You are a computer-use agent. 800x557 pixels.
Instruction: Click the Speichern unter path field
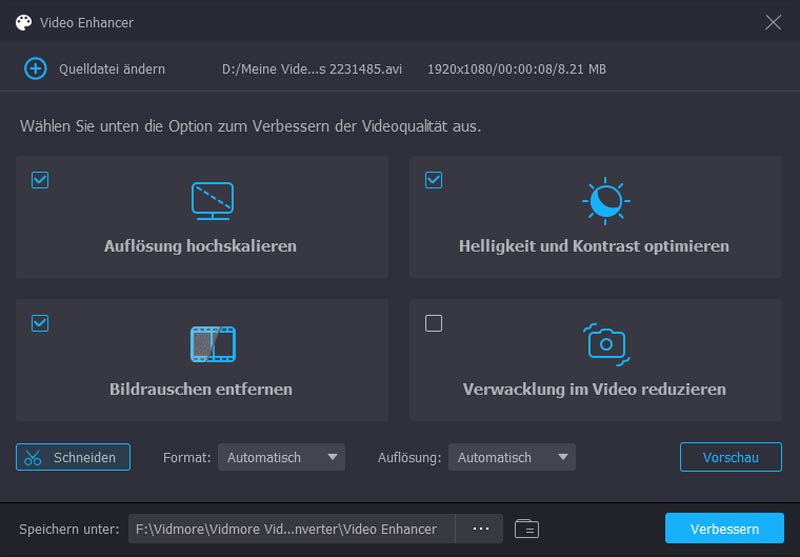pyautogui.click(x=291, y=529)
